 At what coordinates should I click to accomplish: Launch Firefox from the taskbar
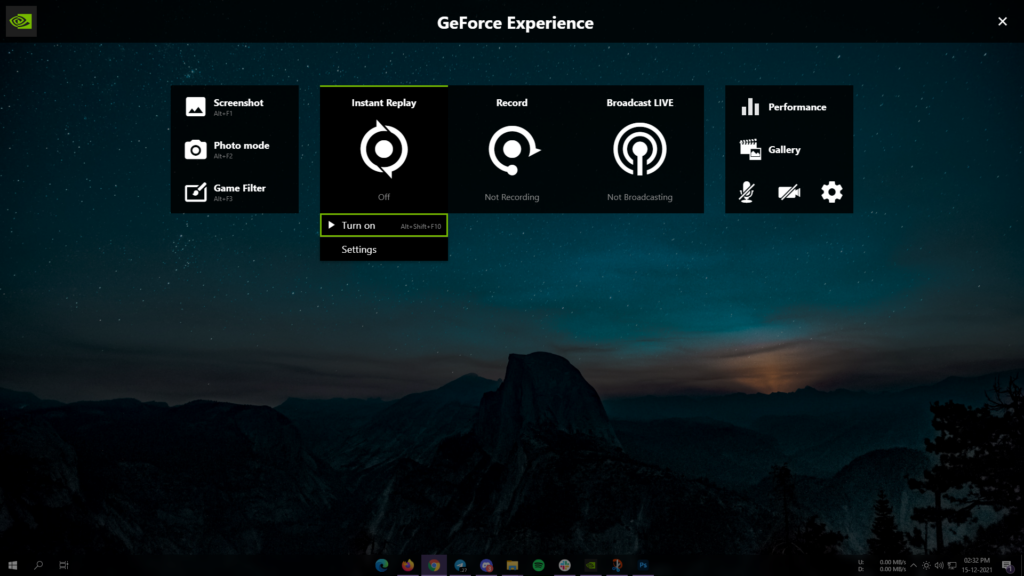(408, 565)
